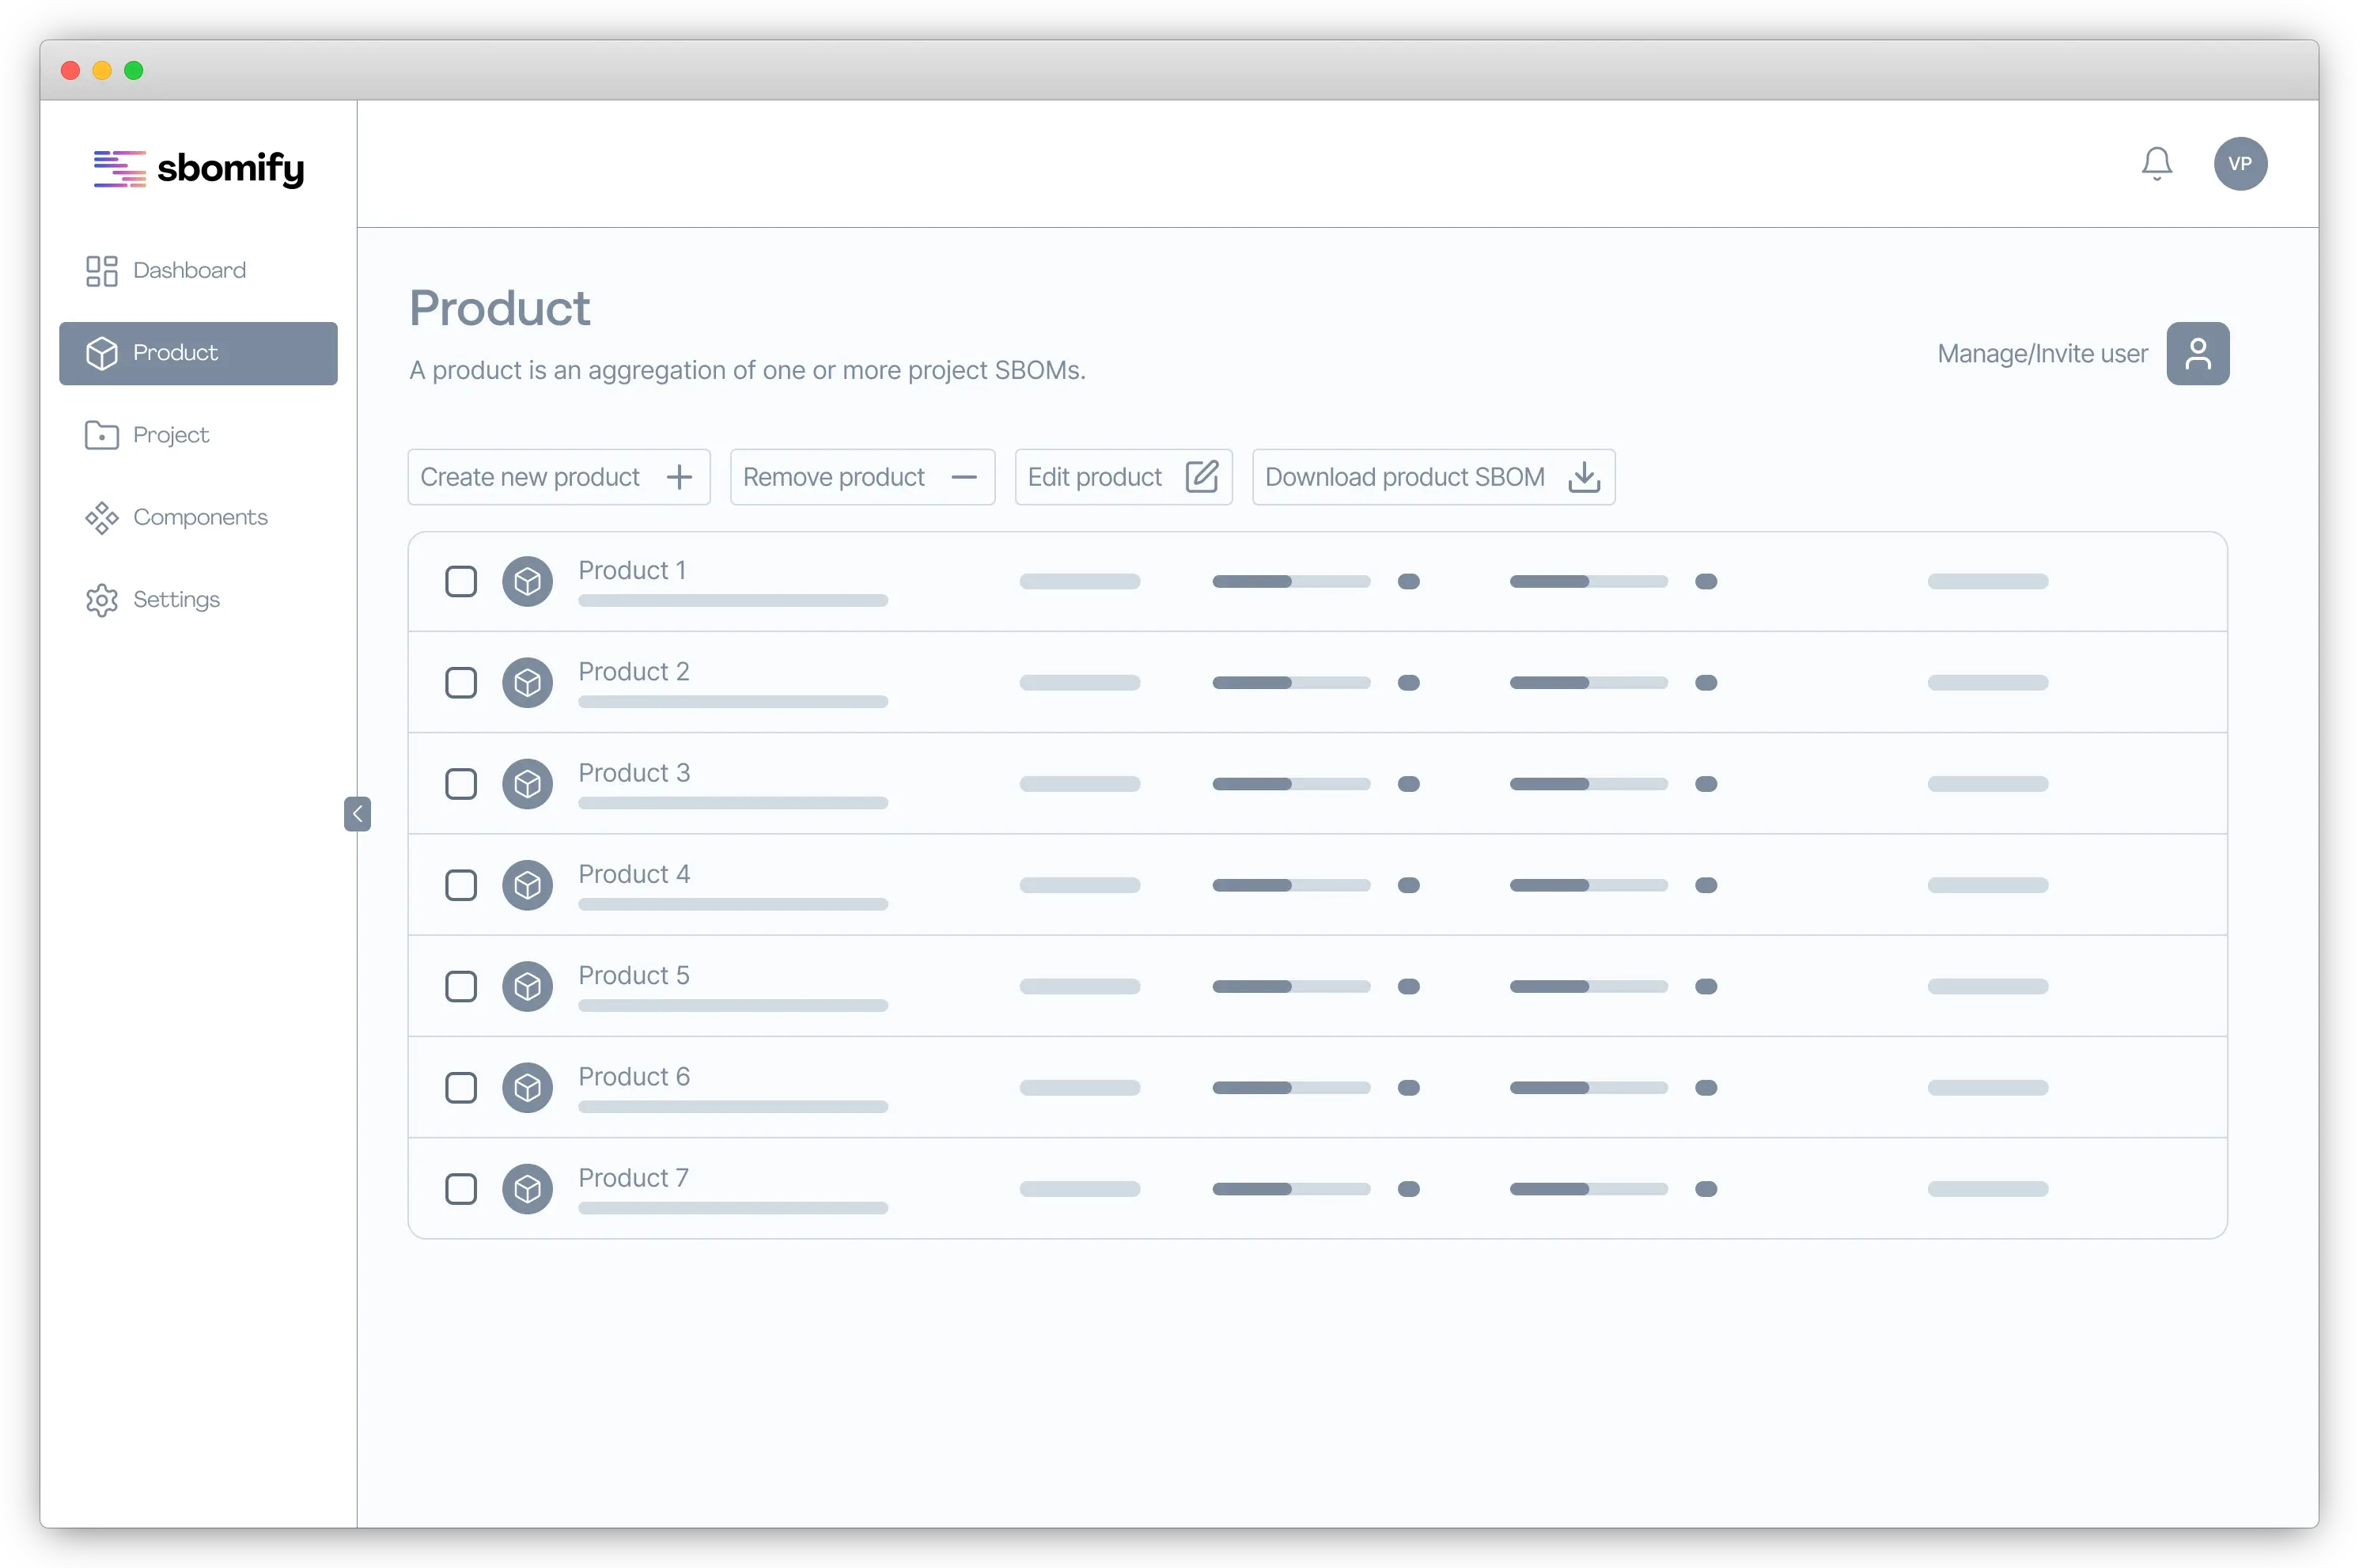Viewport: 2359px width, 1568px height.
Task: Click the 3D box icon for Product 3
Action: pyautogui.click(x=528, y=782)
